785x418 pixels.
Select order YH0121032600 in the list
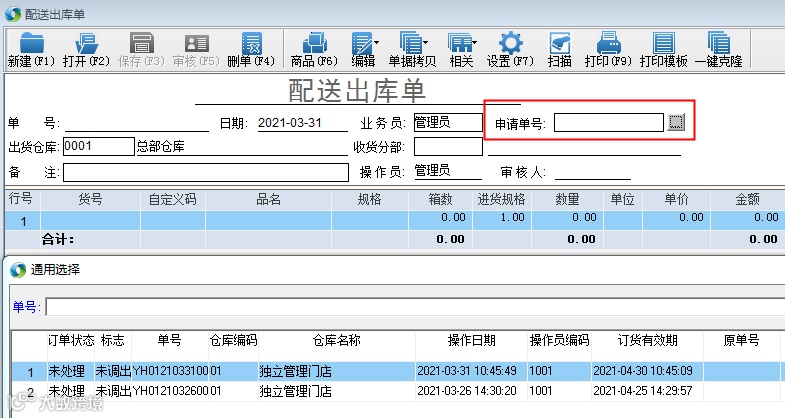170,391
